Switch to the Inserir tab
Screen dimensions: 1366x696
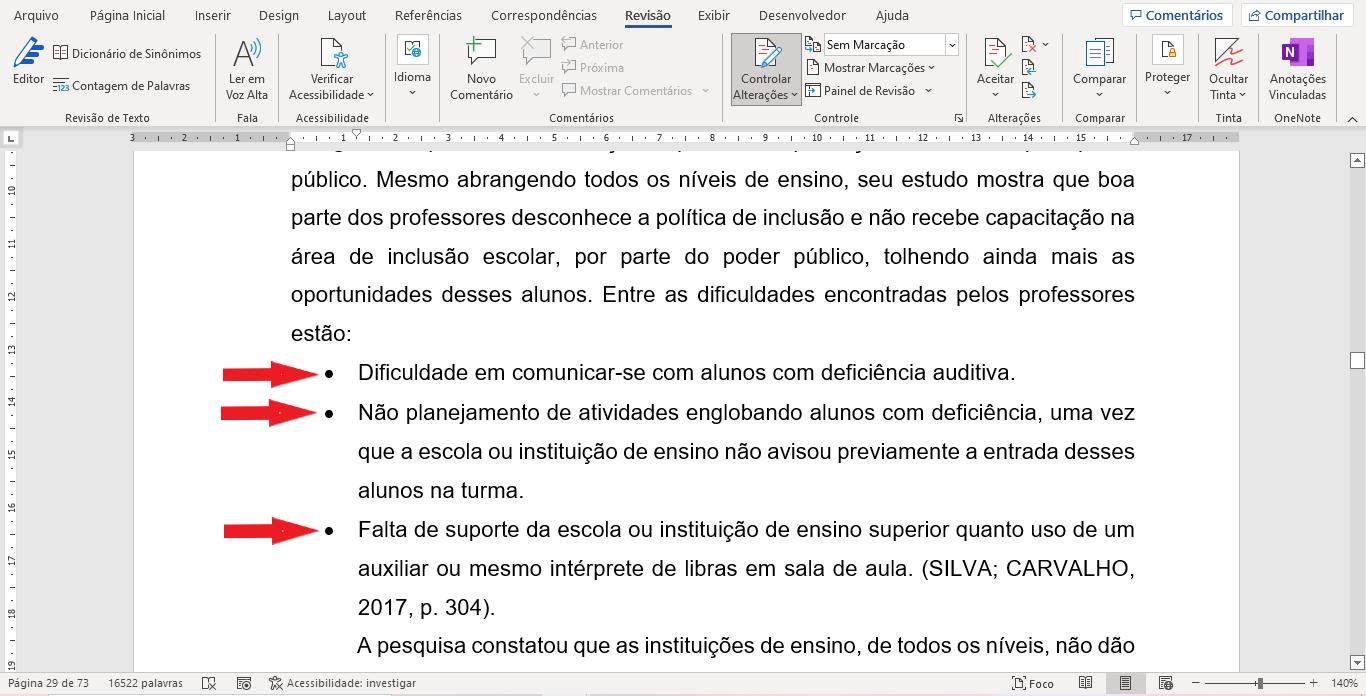213,15
